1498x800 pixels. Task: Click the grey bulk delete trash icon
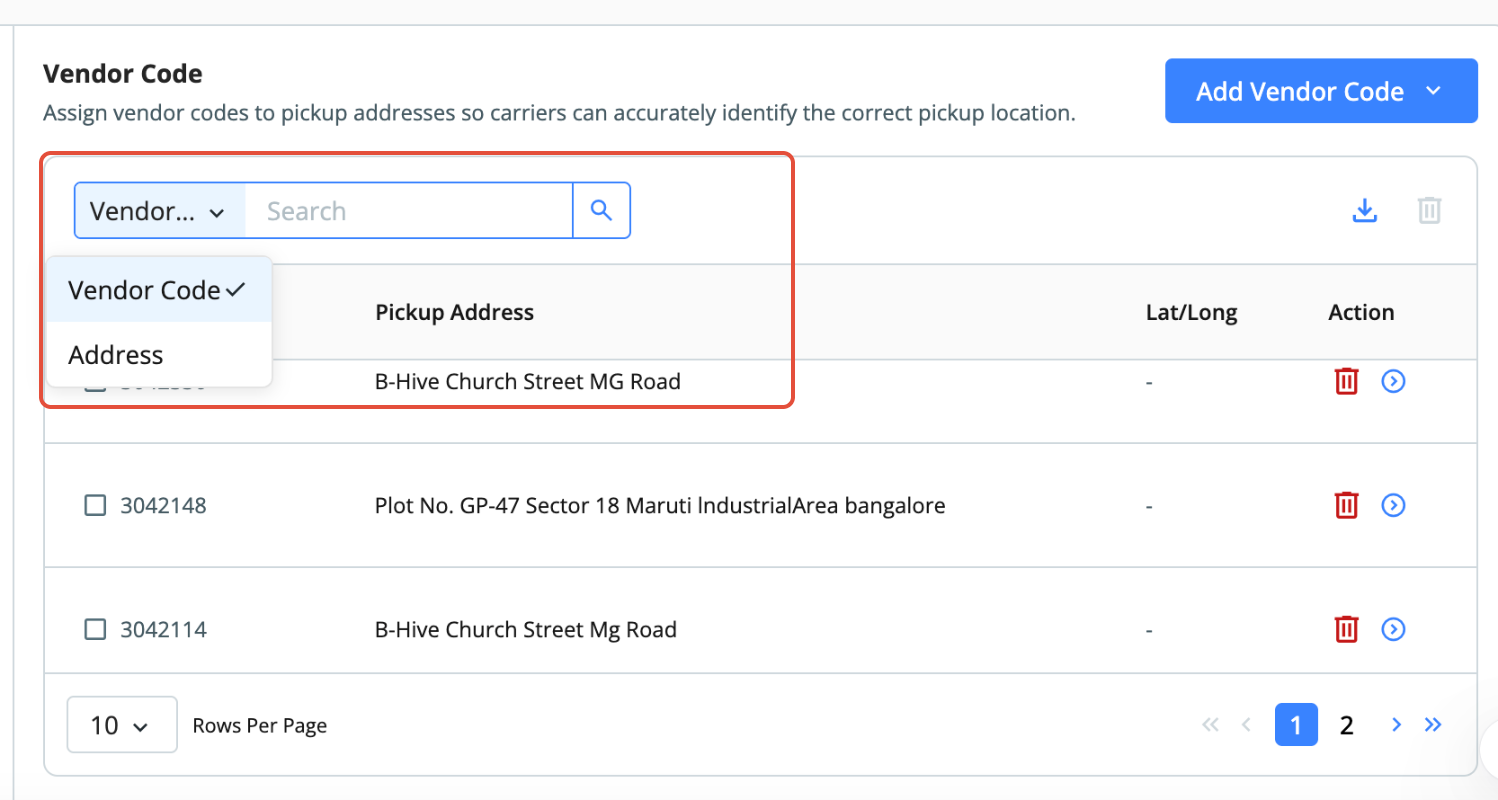coord(1430,211)
